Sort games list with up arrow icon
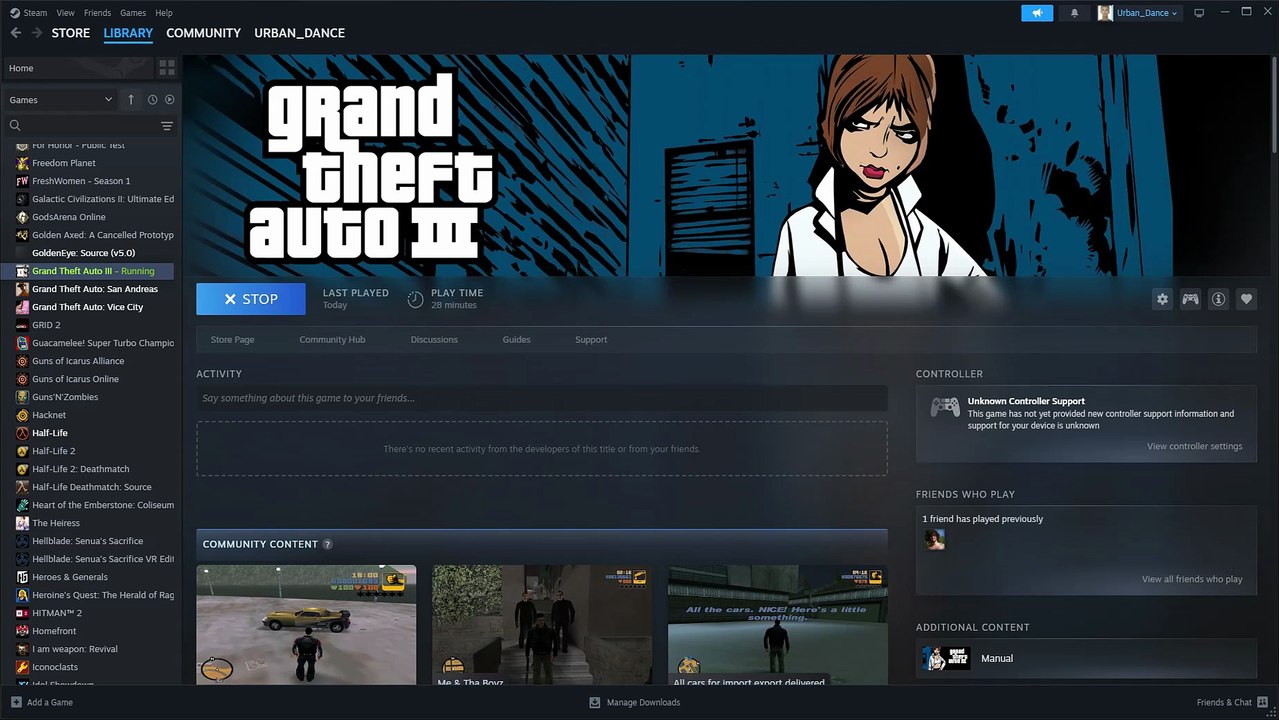This screenshot has height=720, width=1279. 131,100
